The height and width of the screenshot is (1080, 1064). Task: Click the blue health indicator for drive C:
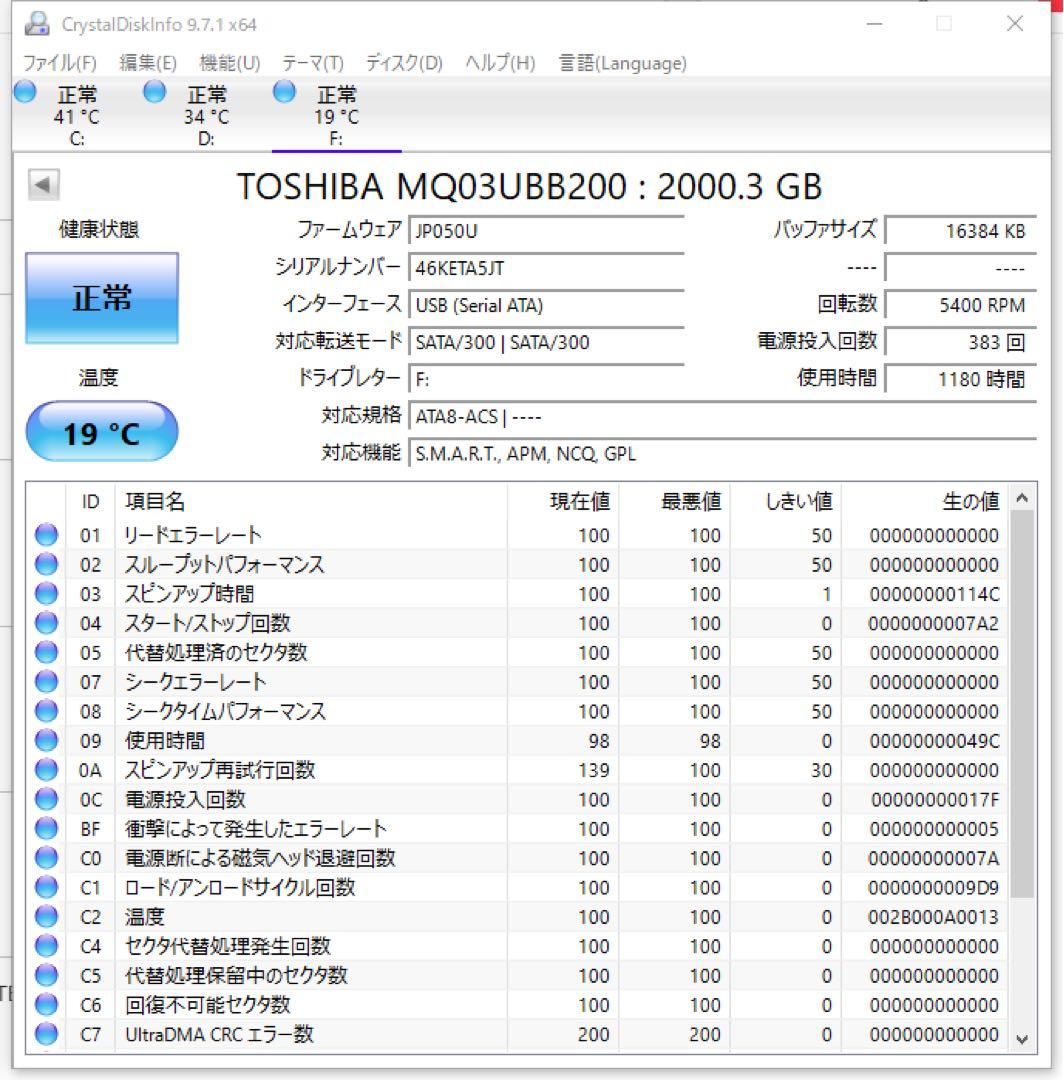coord(22,91)
